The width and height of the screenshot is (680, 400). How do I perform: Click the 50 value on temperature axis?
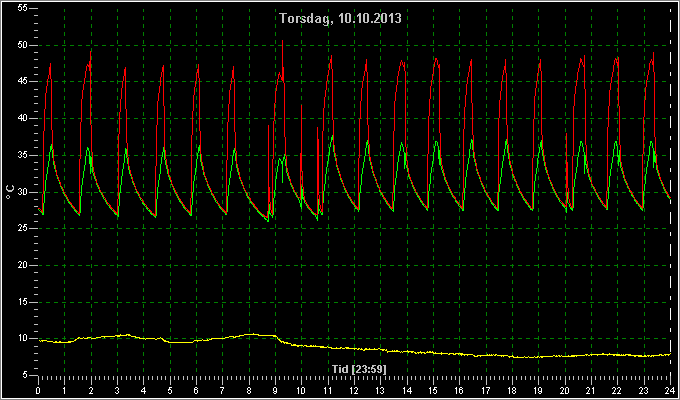tap(23, 45)
